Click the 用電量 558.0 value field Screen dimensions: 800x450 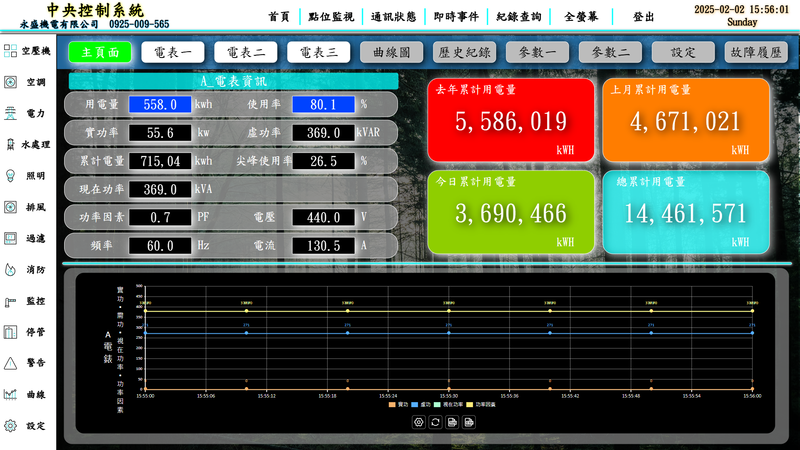click(x=160, y=105)
